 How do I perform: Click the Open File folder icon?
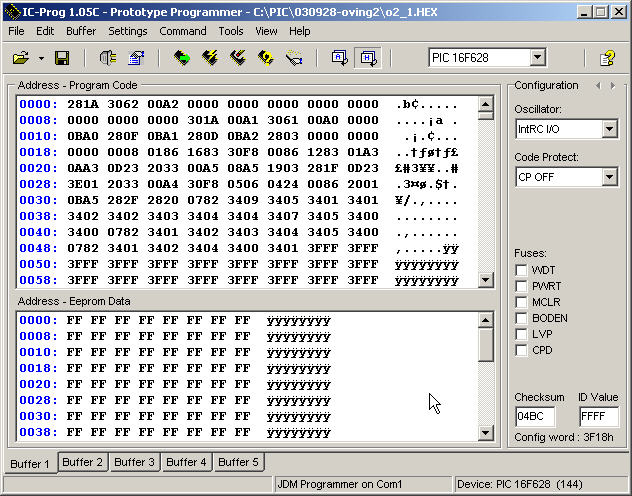[x=21, y=59]
